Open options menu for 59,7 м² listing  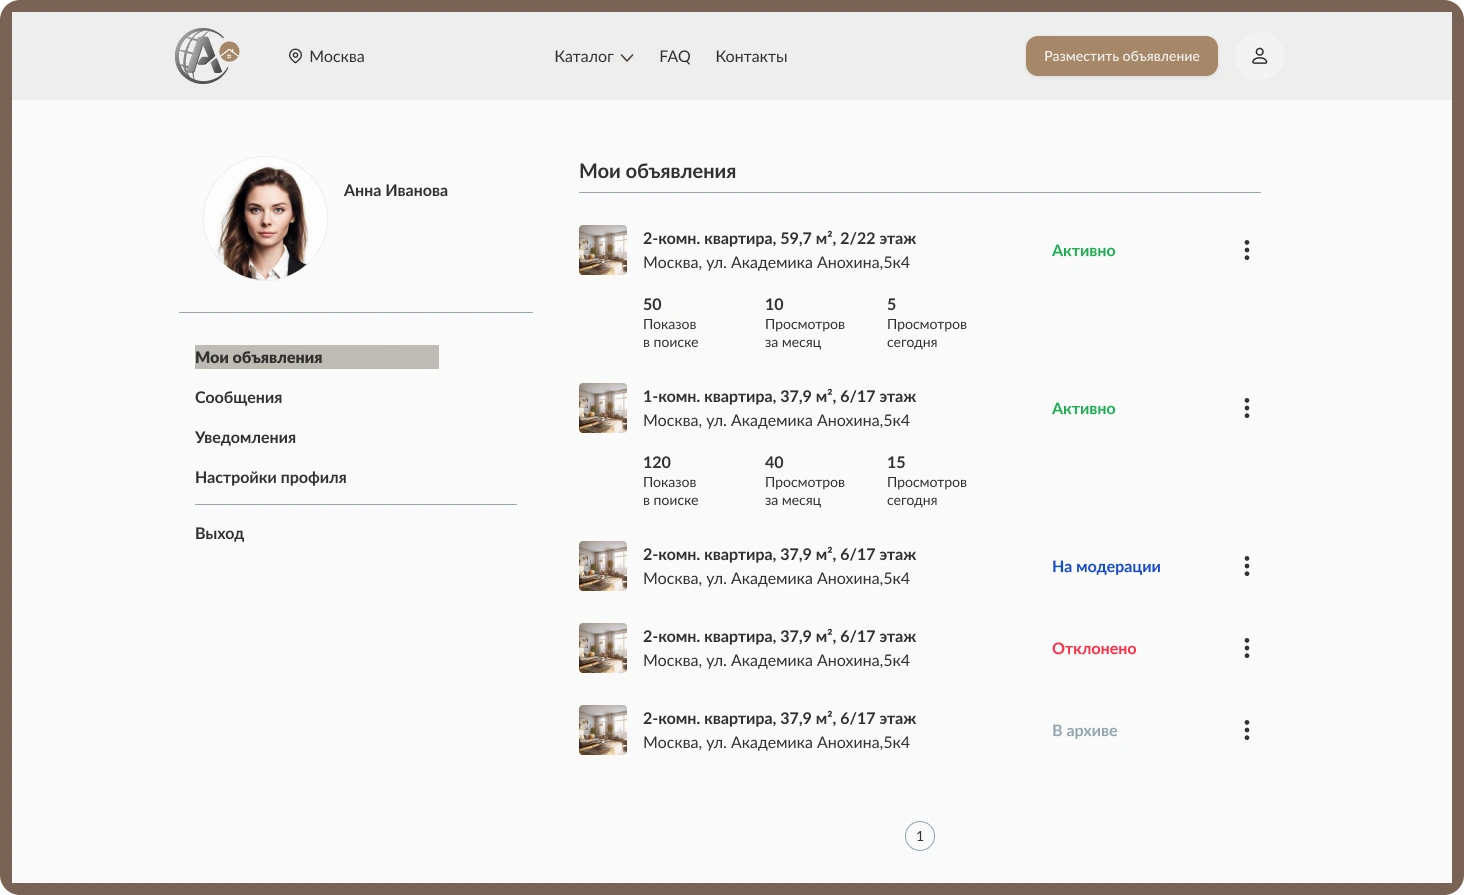1246,250
